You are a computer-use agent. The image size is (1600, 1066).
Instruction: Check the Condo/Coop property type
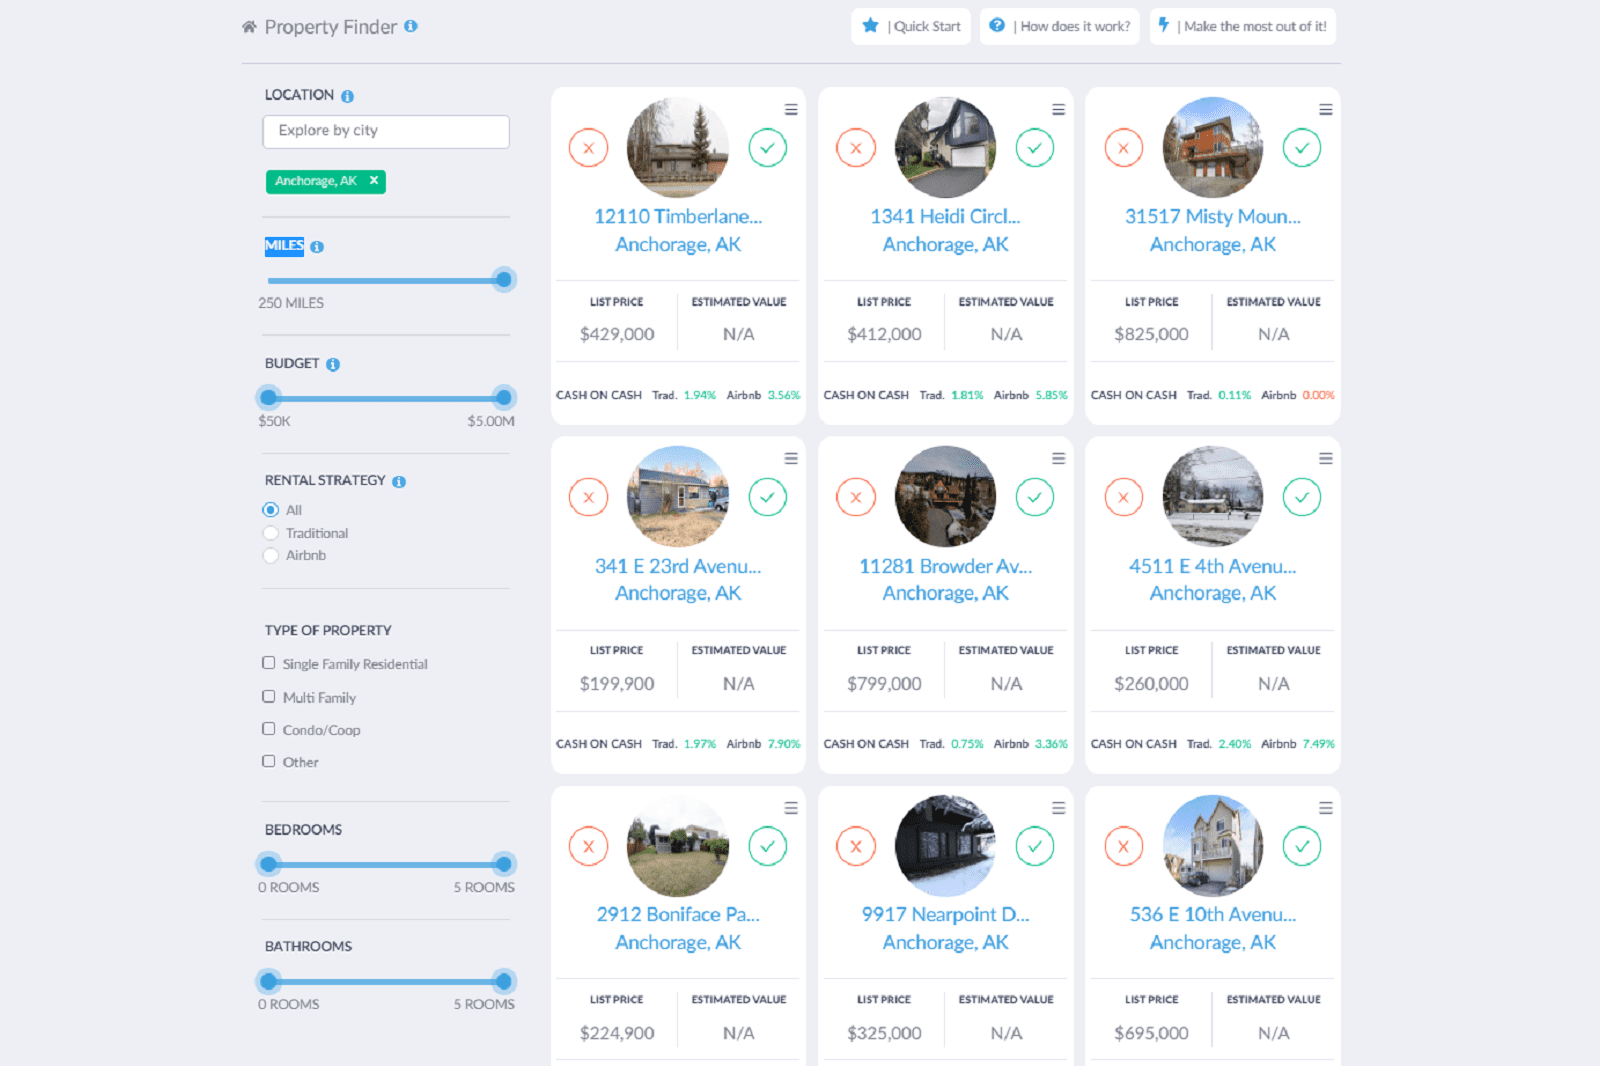coord(268,729)
